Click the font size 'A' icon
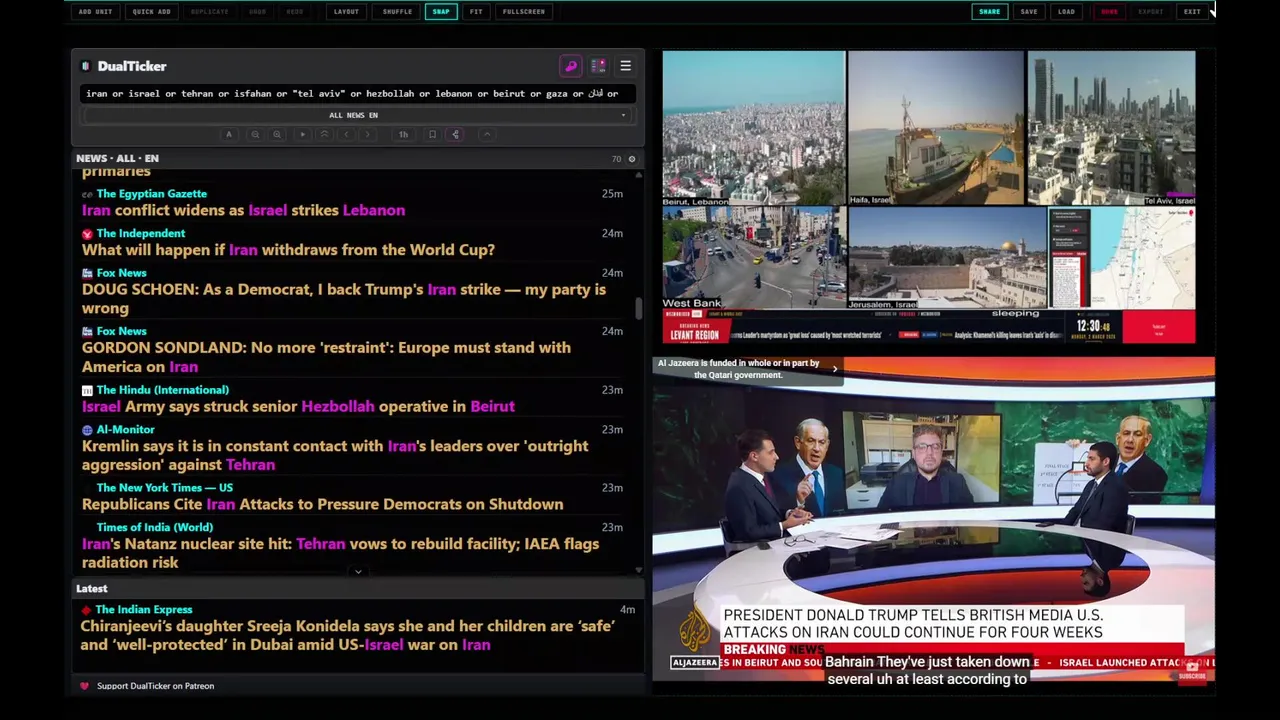 (x=229, y=134)
